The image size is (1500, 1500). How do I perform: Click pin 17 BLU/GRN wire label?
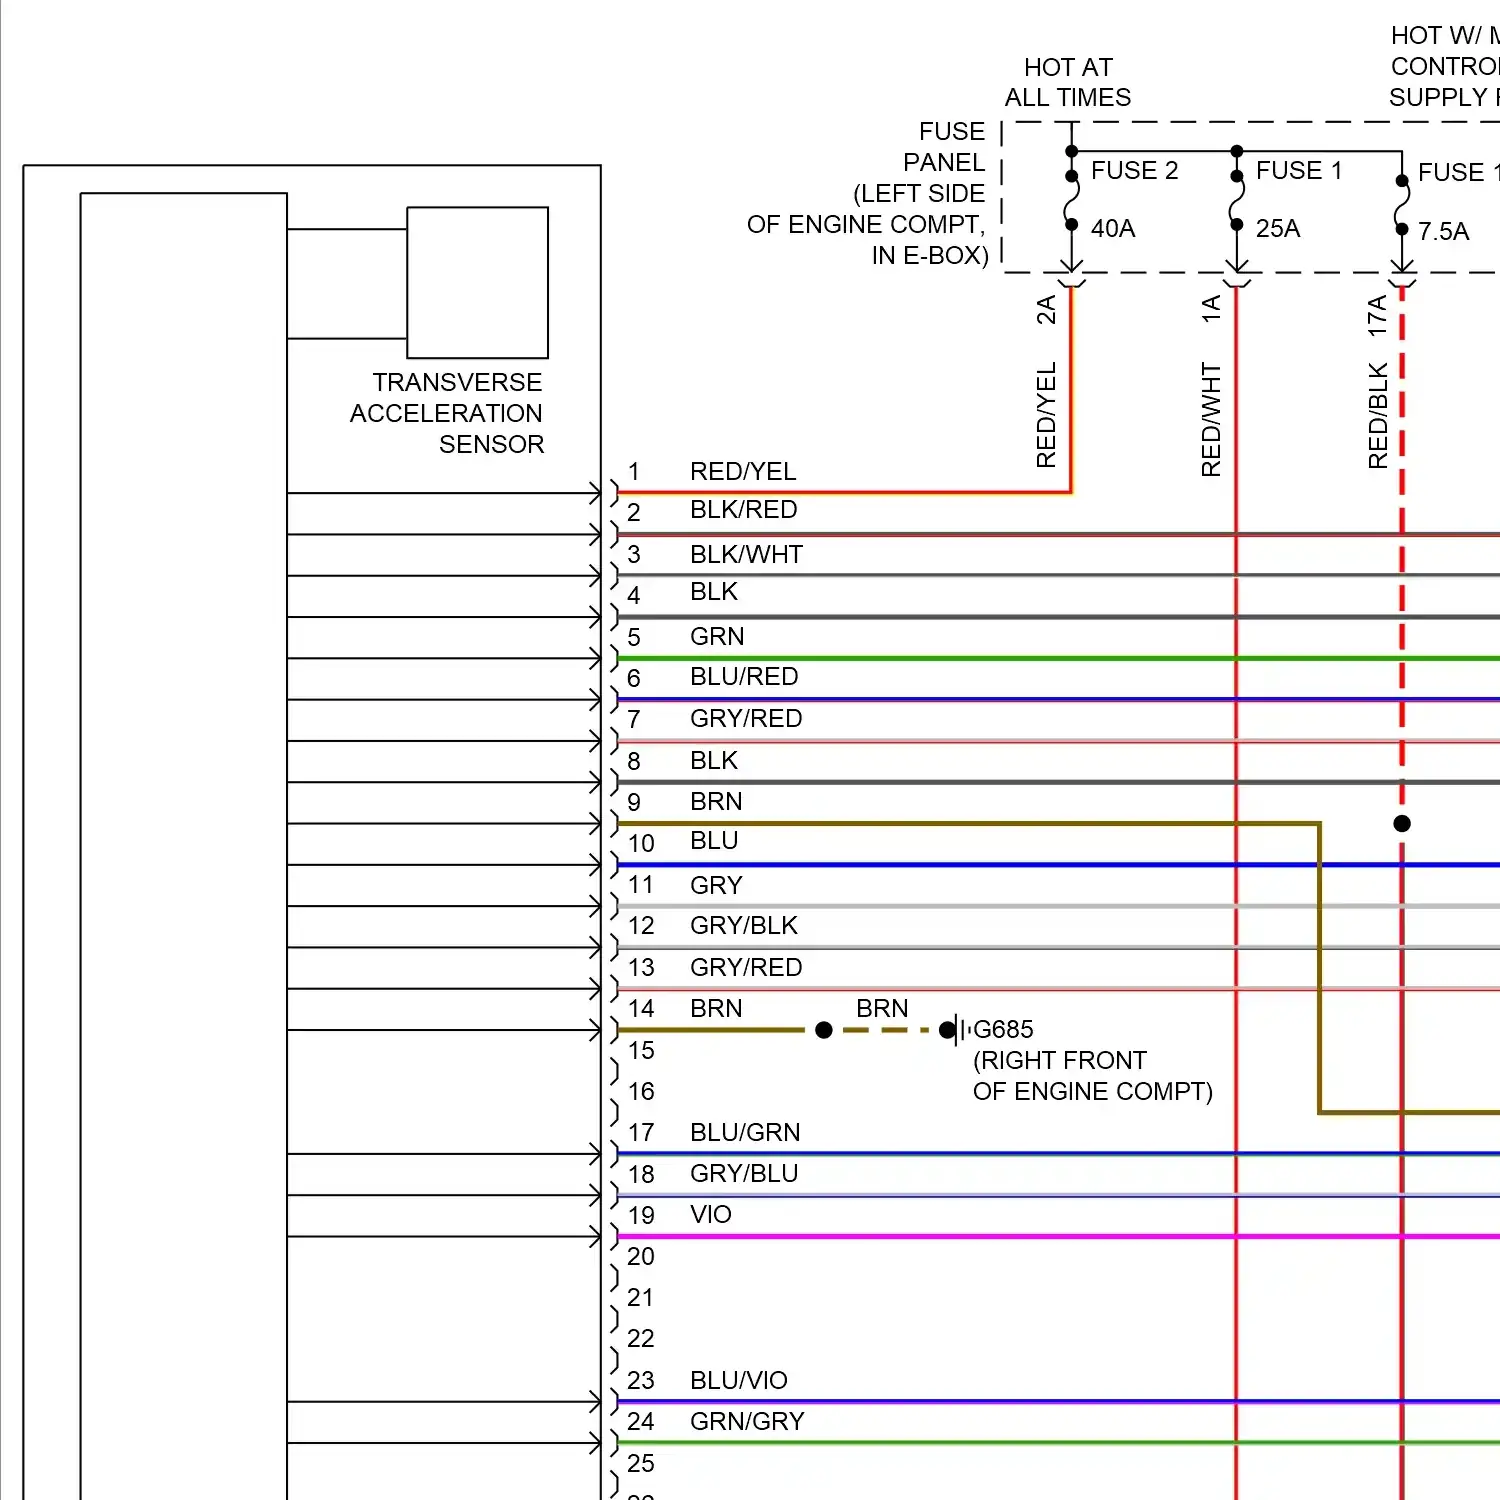(x=745, y=1133)
